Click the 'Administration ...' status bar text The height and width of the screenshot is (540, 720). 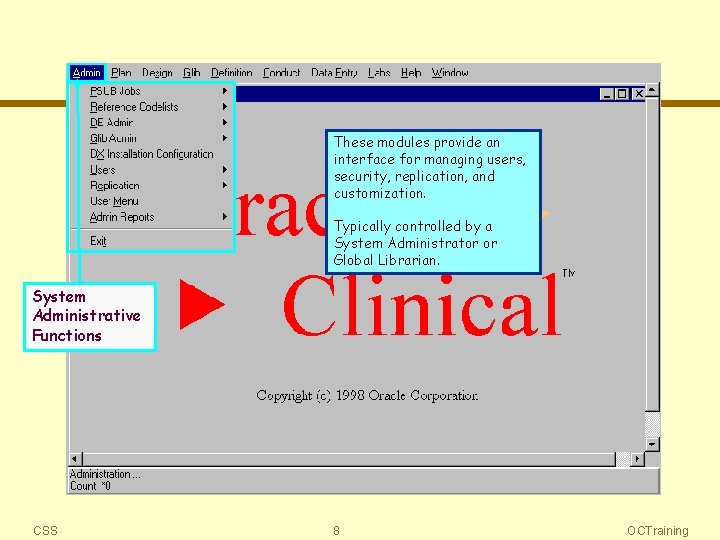point(105,474)
